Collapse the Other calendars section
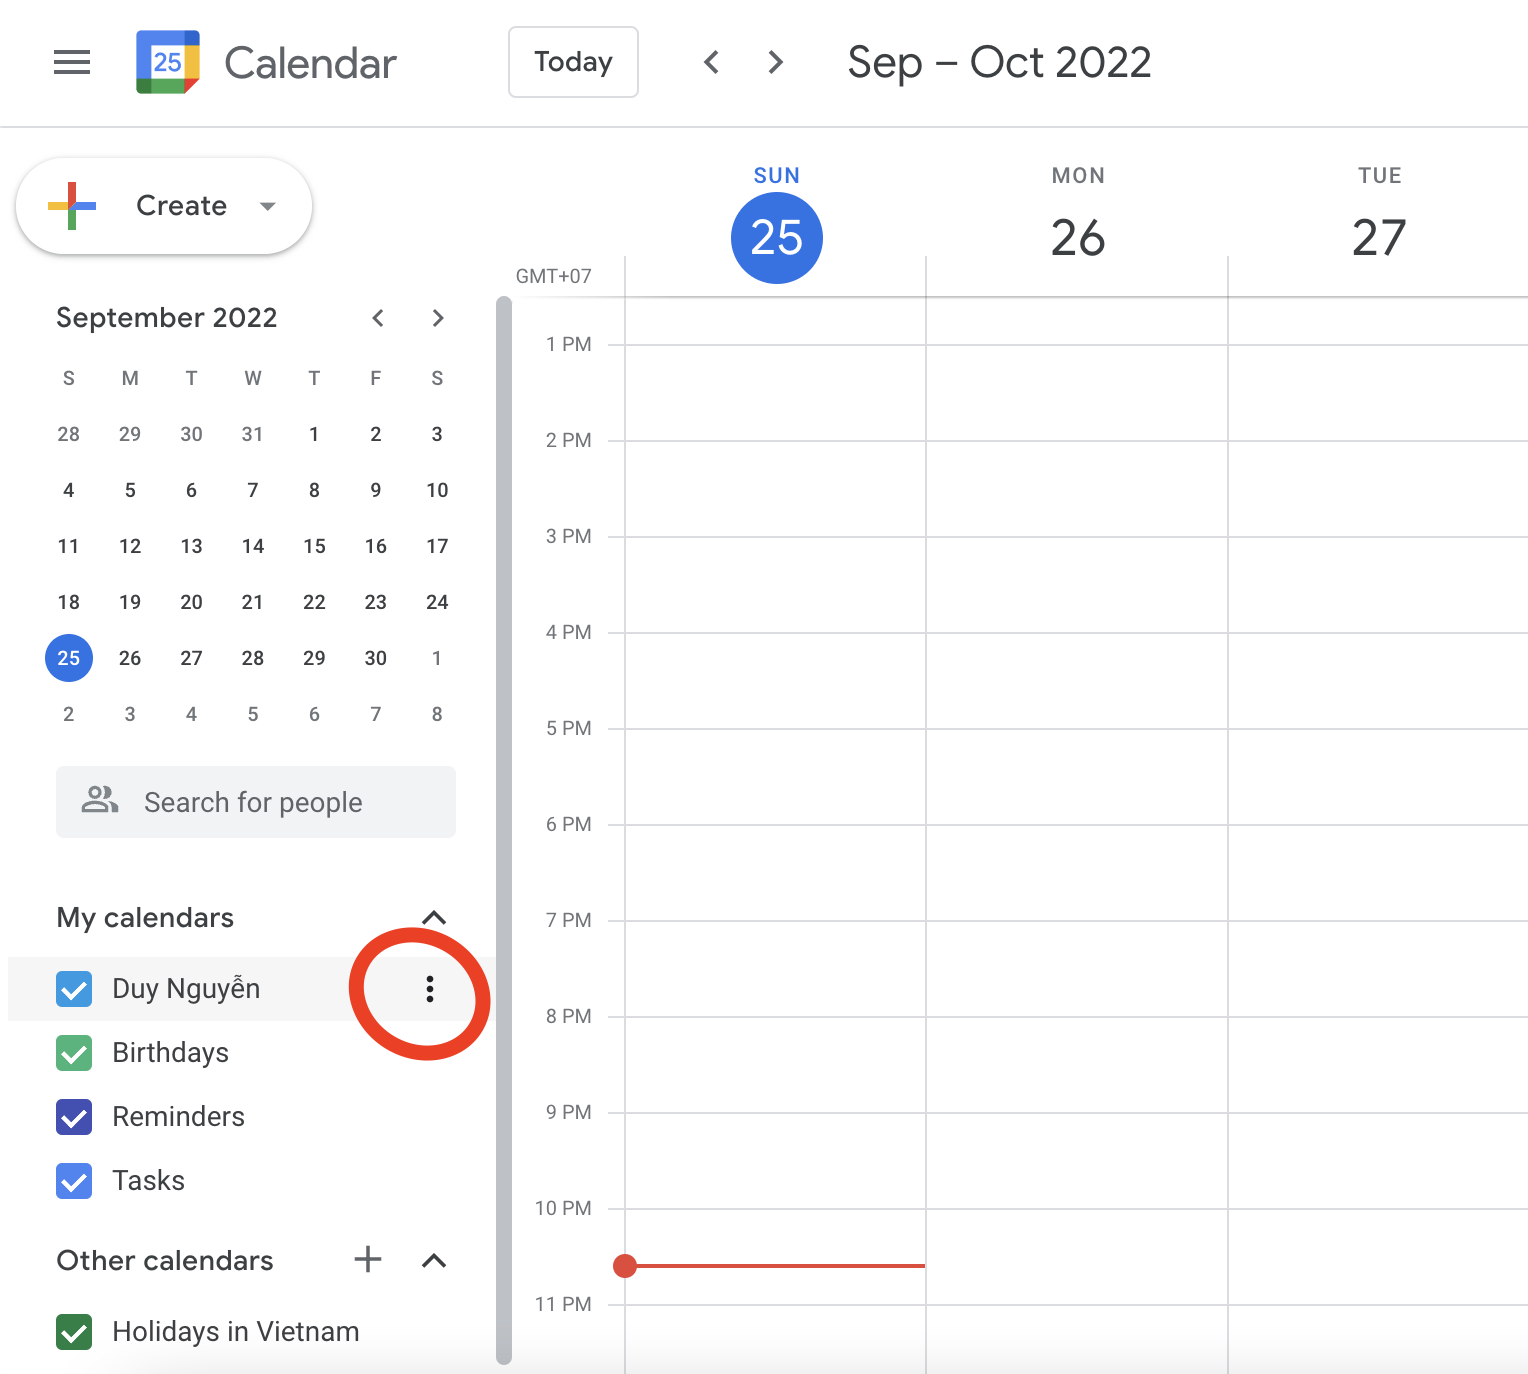The width and height of the screenshot is (1528, 1374). 434,1260
